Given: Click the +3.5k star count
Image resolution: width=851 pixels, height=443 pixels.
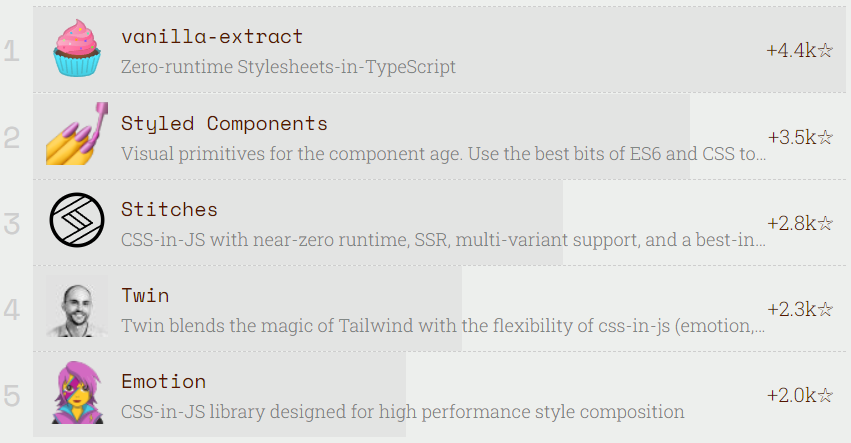Looking at the screenshot, I should (800, 137).
